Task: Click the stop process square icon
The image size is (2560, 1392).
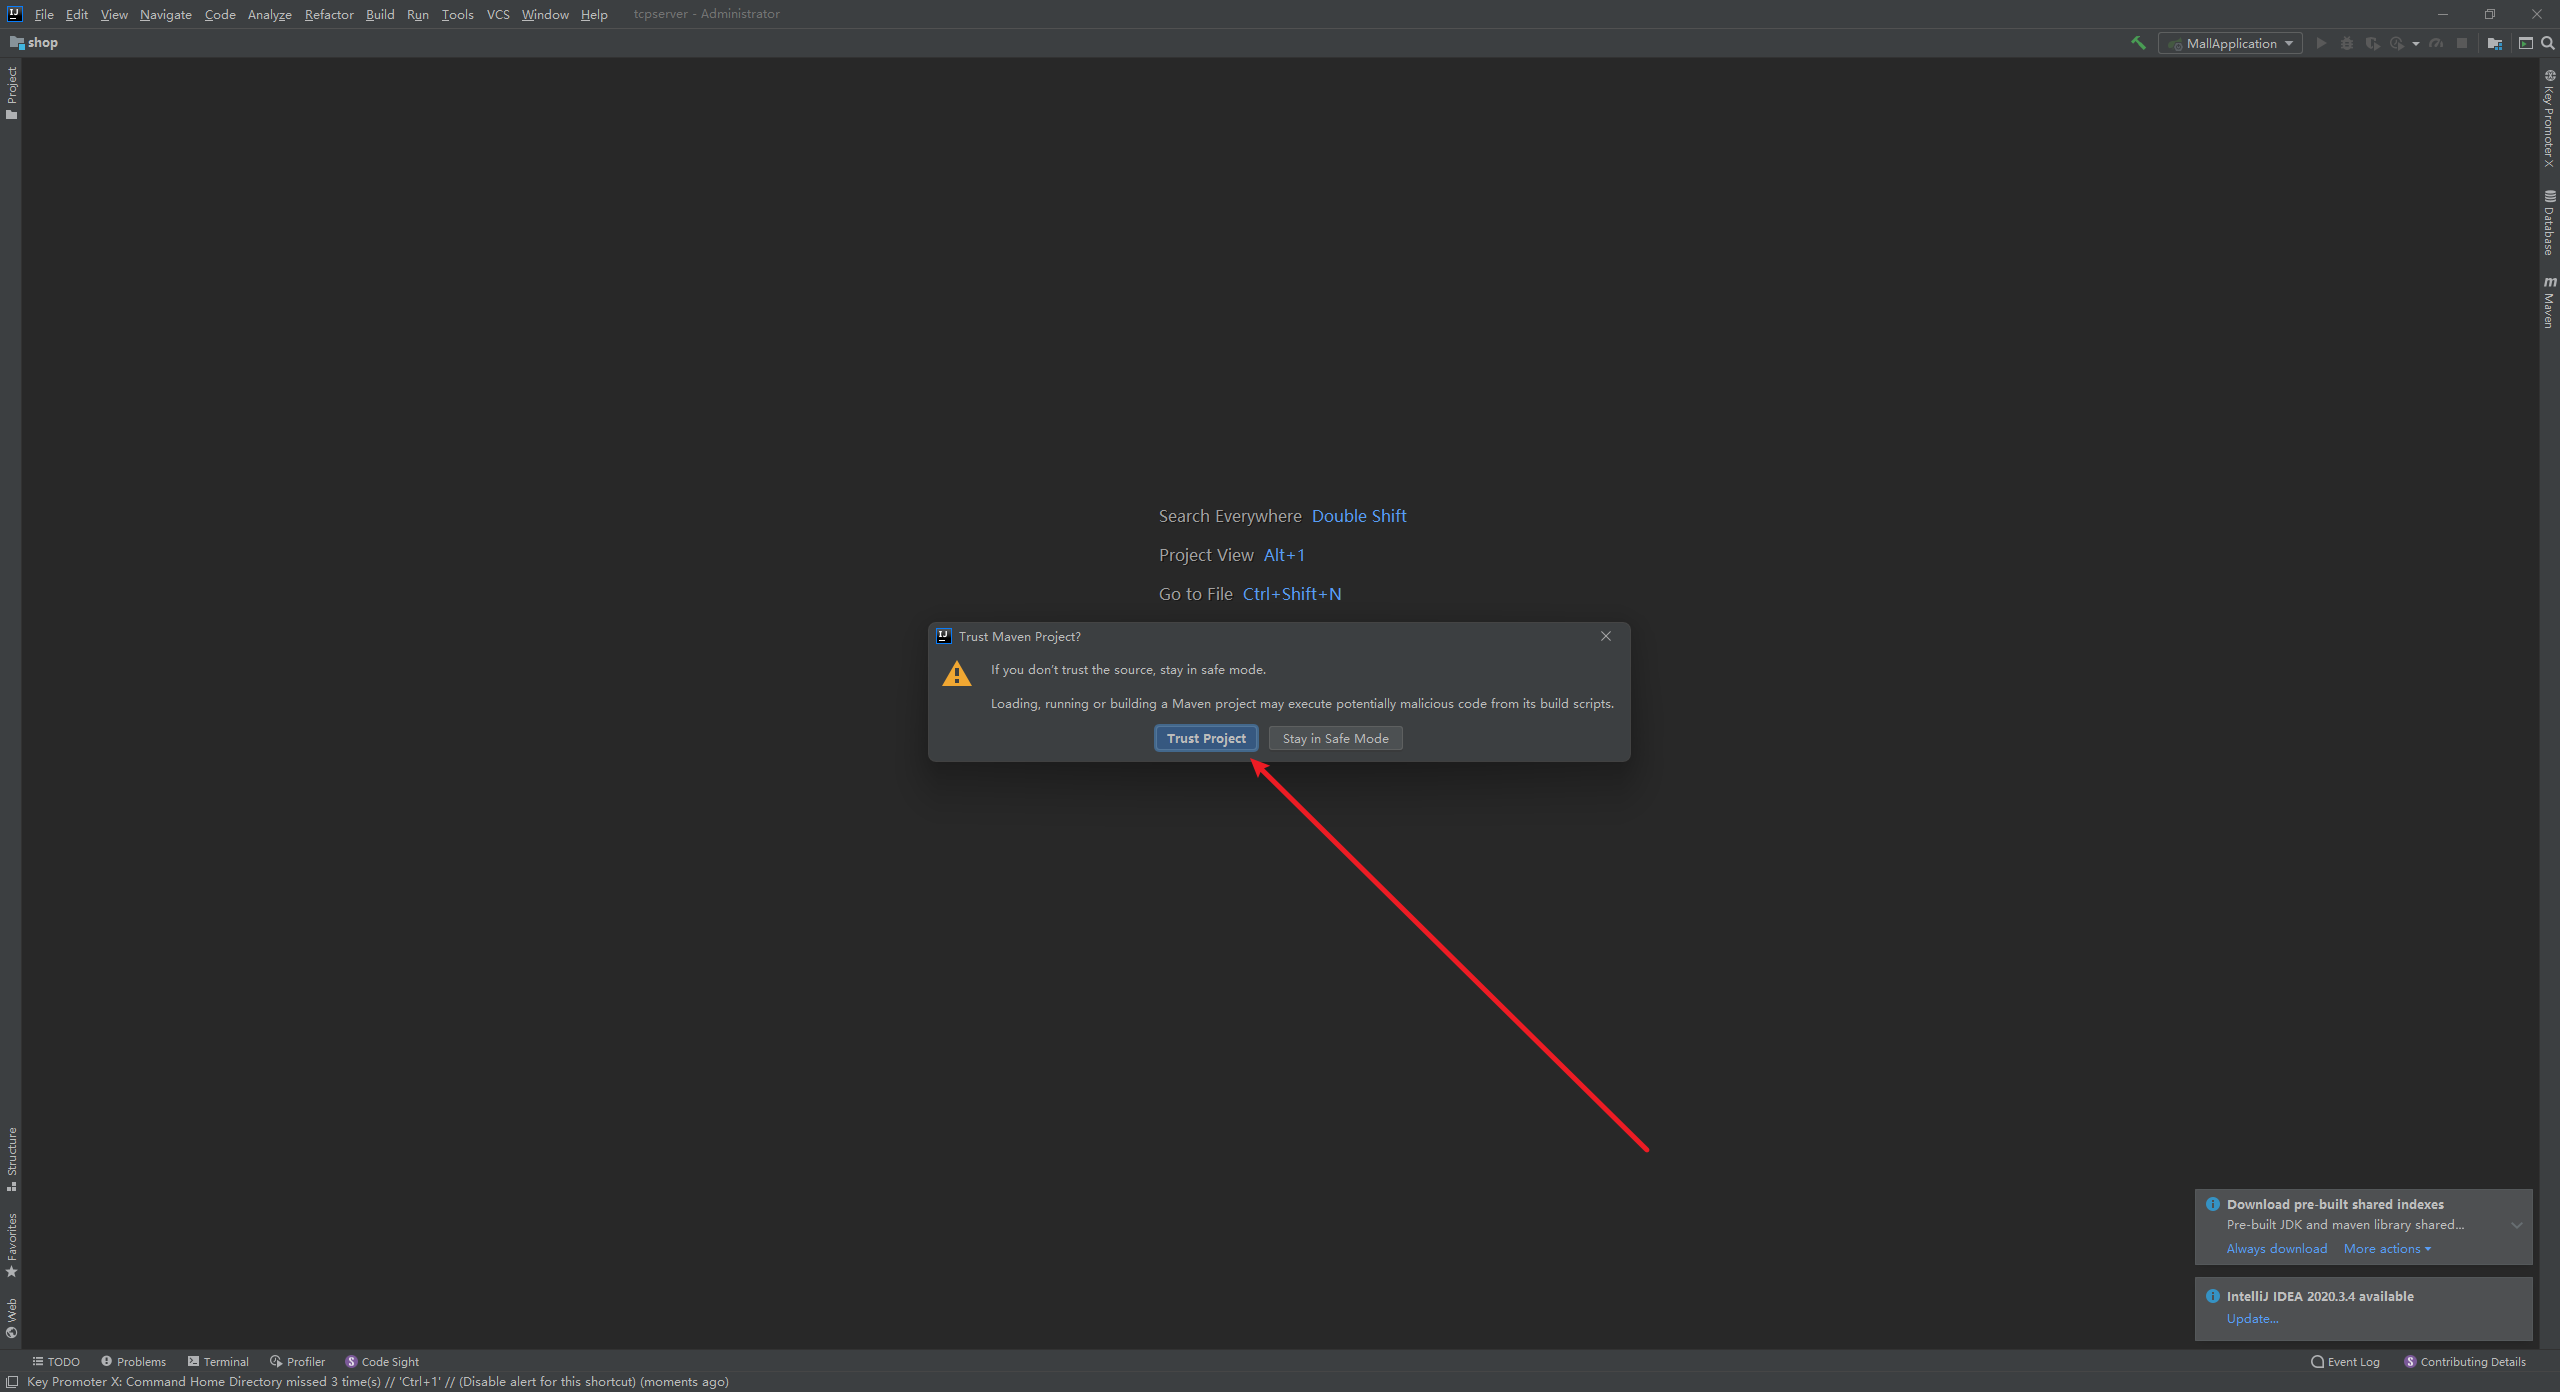Action: coord(2462,43)
